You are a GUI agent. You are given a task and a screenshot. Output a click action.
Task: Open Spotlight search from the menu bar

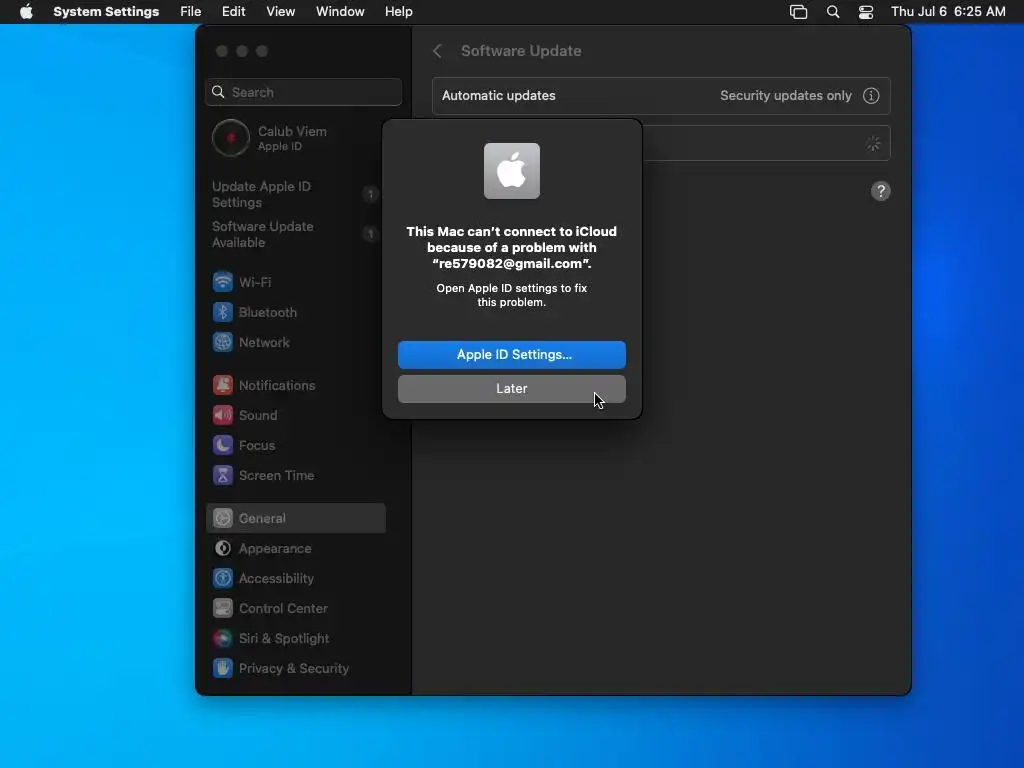click(x=833, y=12)
